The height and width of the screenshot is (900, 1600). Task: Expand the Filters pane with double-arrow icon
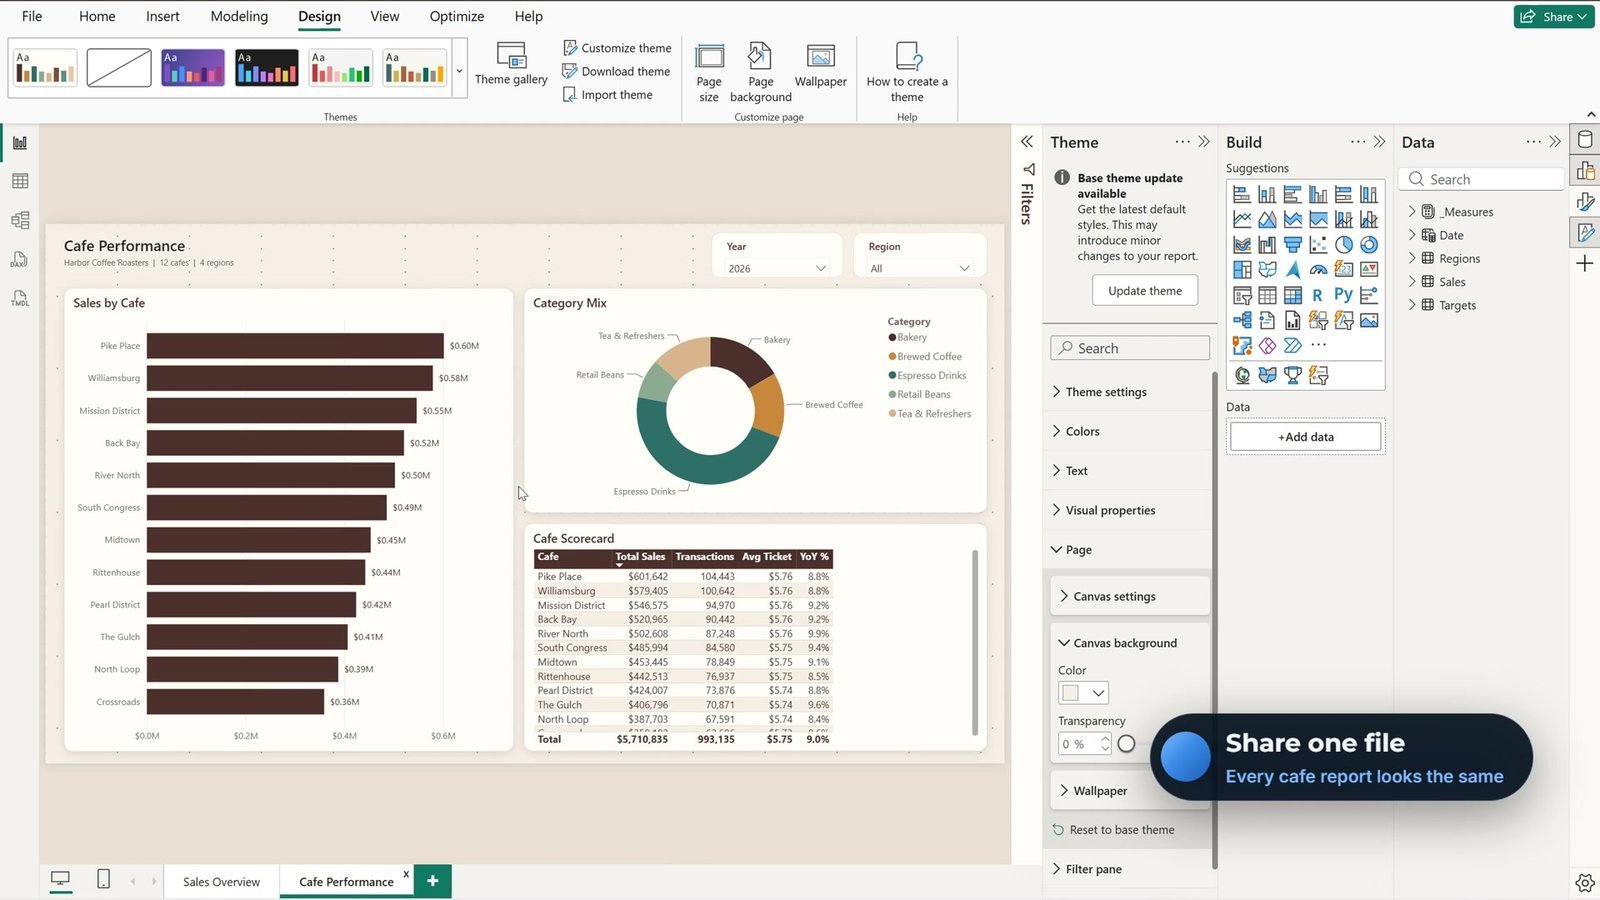pos(1027,142)
